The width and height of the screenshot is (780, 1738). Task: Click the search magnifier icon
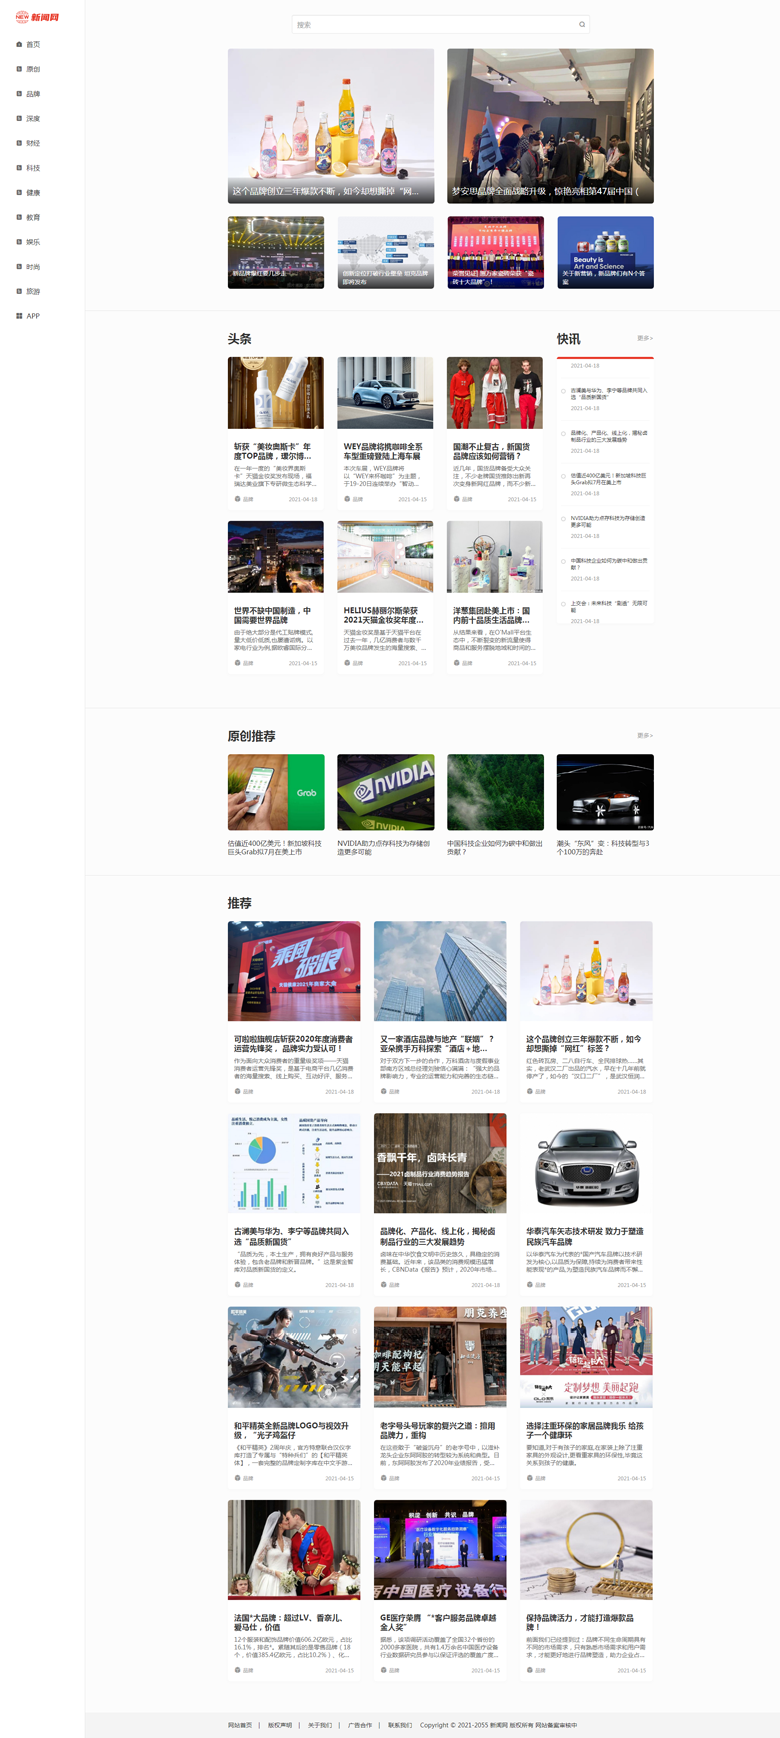click(x=582, y=25)
